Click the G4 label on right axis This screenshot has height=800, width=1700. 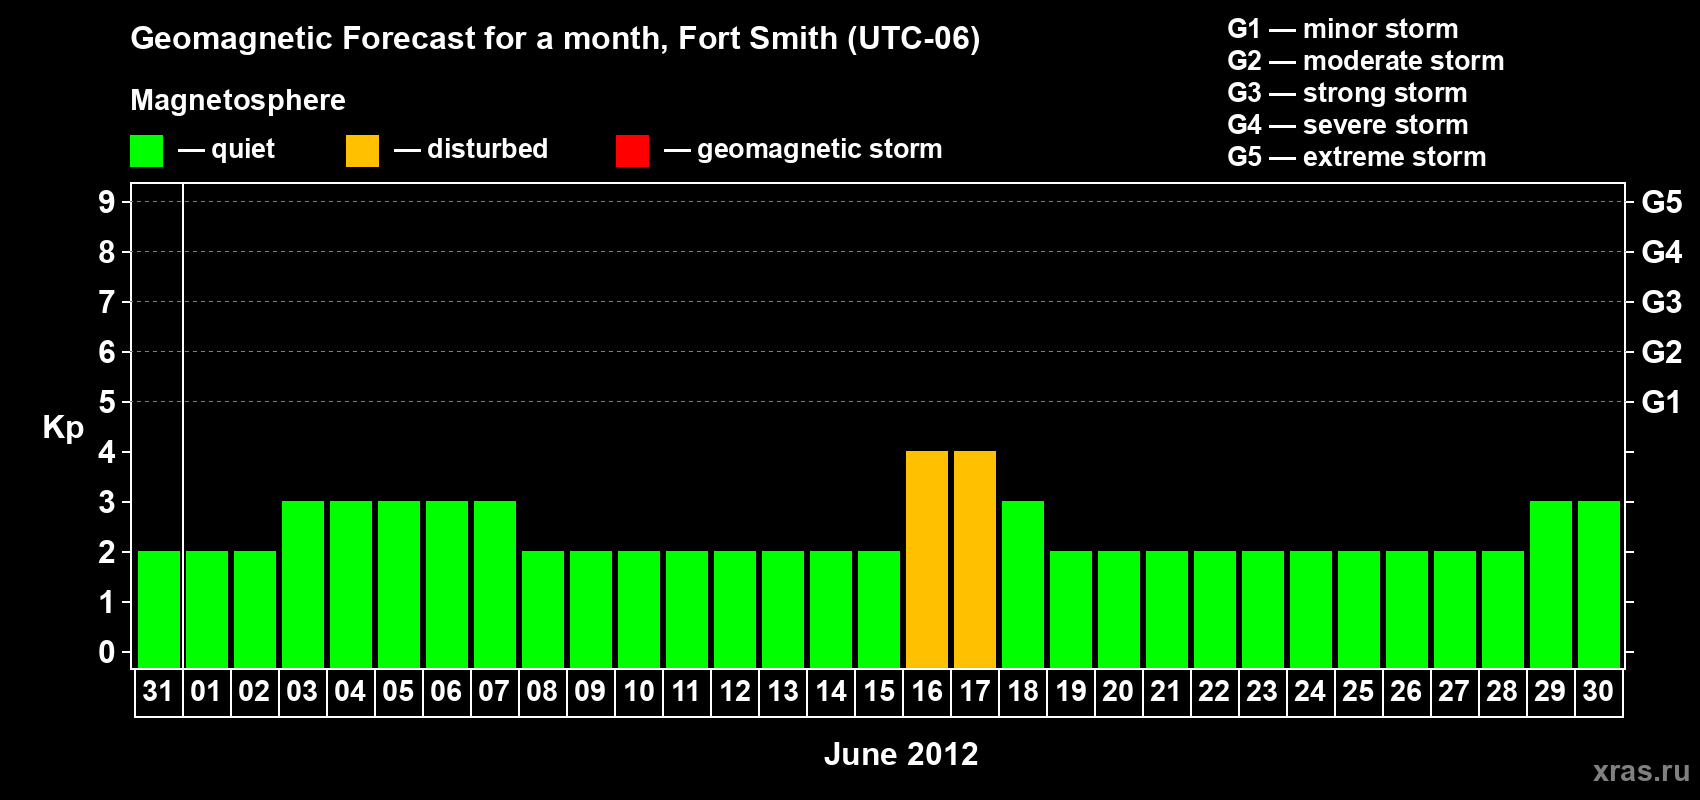coord(1661,252)
